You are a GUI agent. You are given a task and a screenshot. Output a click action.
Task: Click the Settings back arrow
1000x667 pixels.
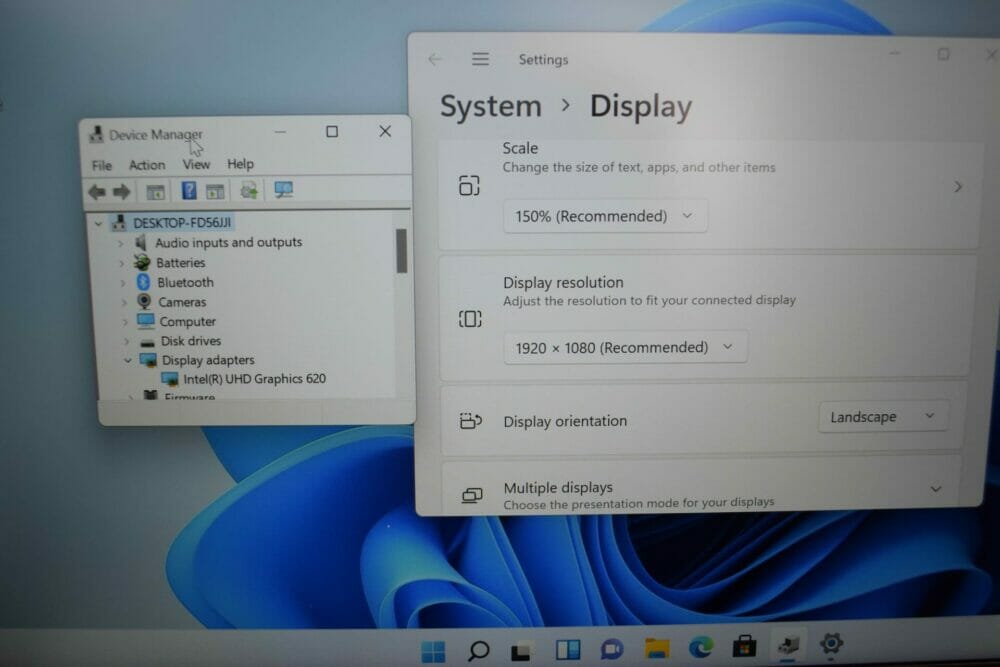point(435,59)
